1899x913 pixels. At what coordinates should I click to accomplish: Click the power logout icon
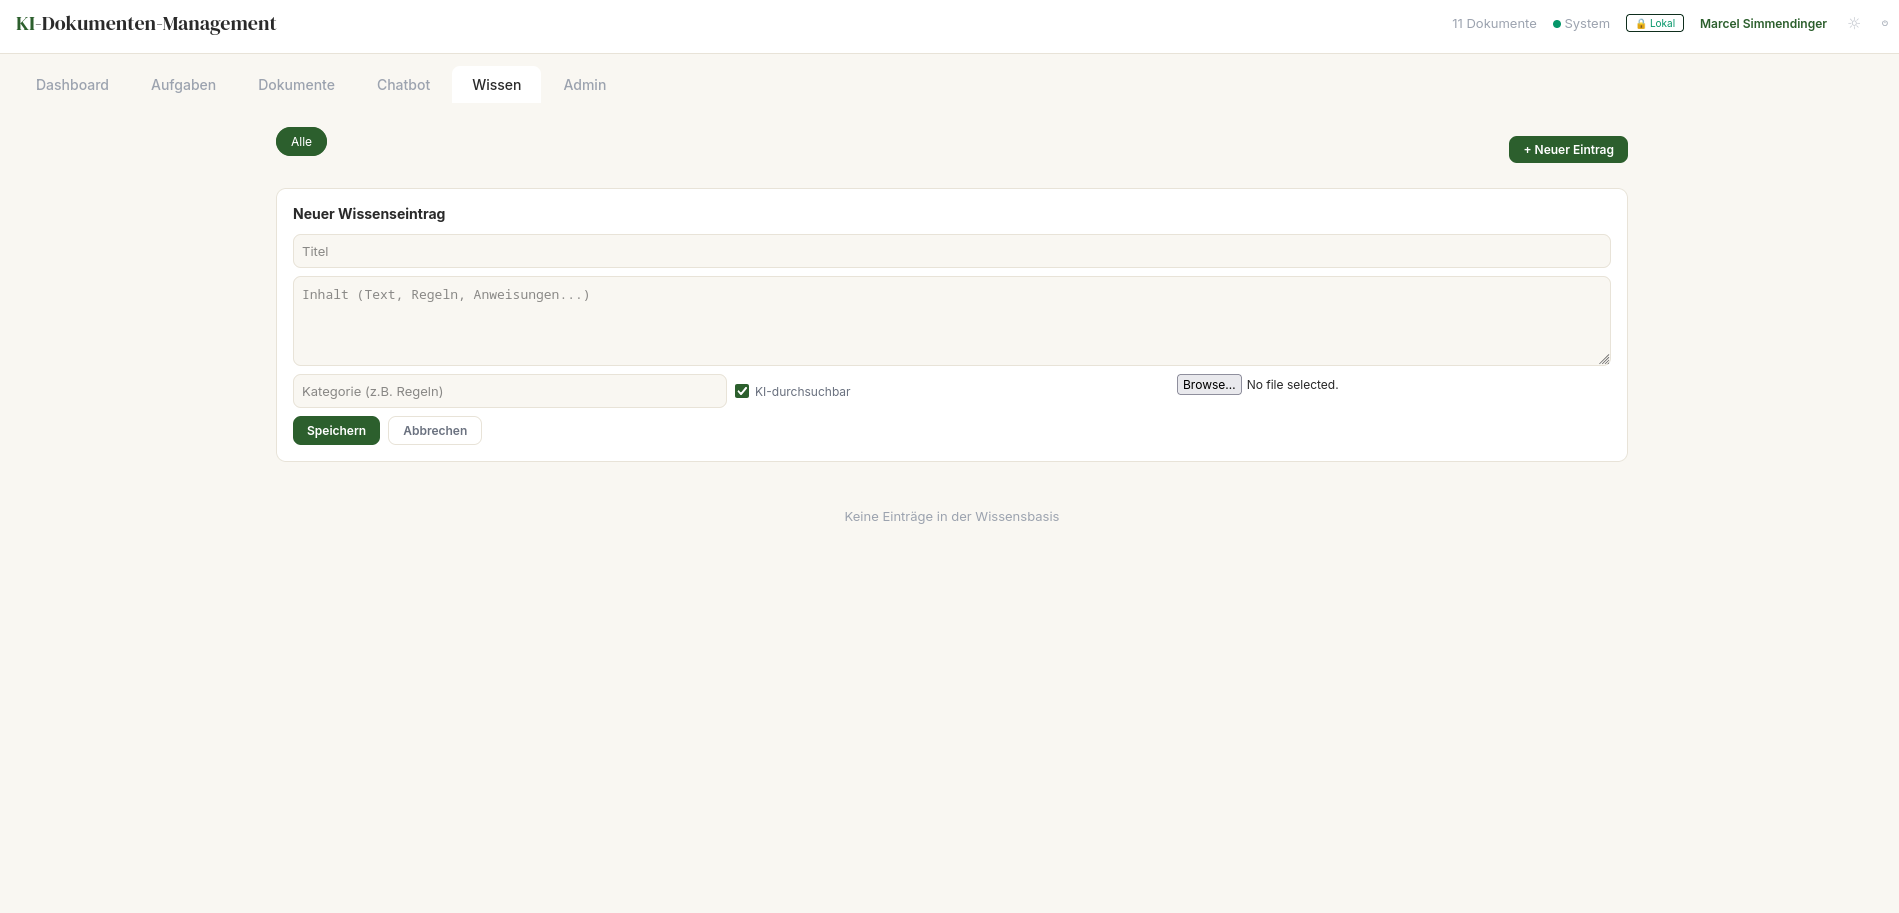coord(1884,23)
